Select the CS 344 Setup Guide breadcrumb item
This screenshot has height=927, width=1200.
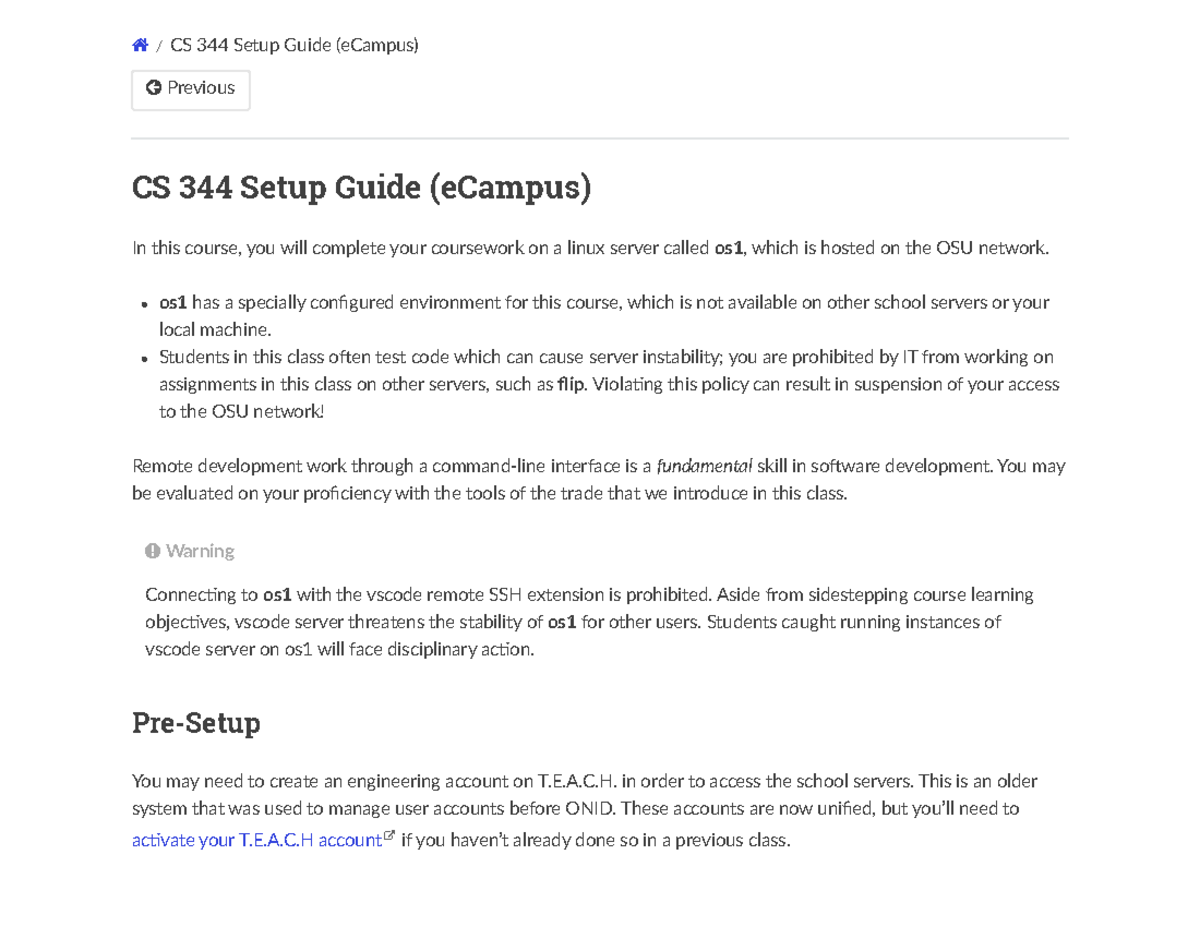294,44
